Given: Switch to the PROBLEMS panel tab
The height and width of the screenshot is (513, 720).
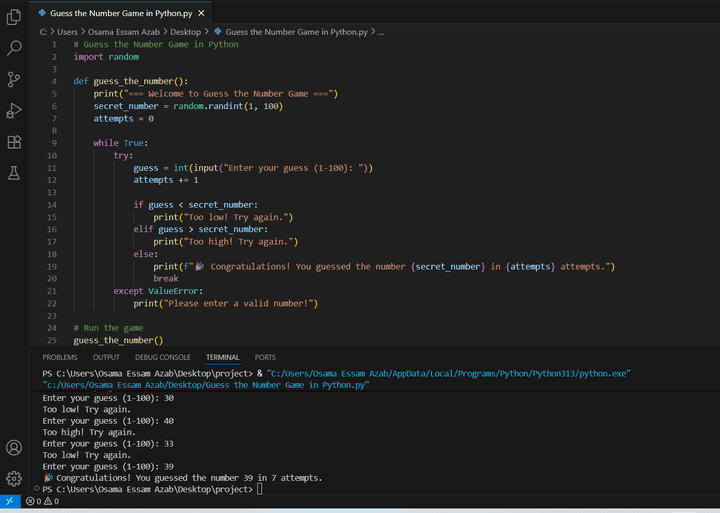Looking at the screenshot, I should [60, 357].
